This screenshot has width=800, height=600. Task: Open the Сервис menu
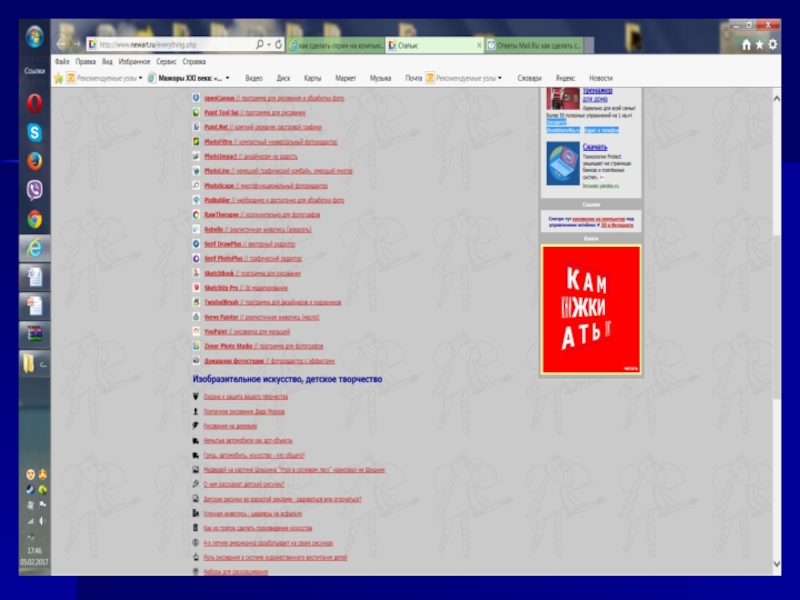click(166, 62)
